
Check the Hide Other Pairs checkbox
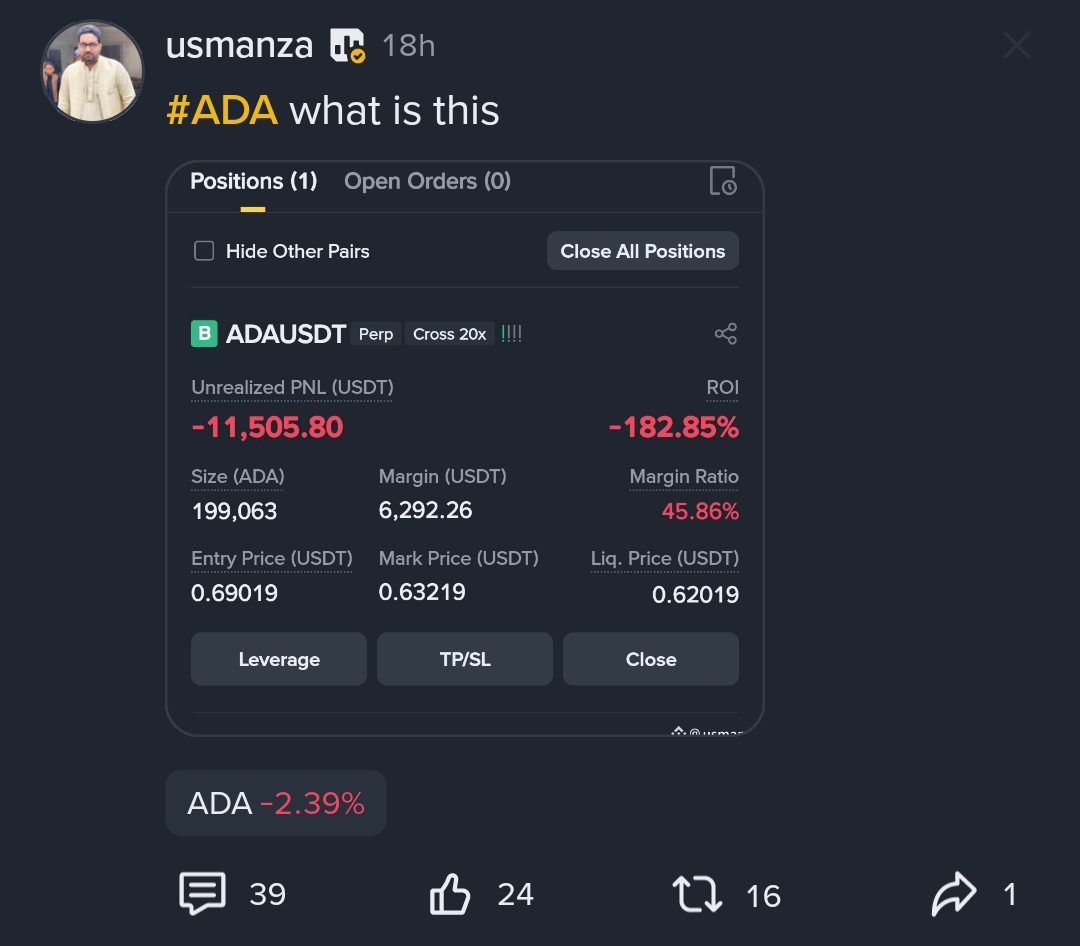pos(204,251)
